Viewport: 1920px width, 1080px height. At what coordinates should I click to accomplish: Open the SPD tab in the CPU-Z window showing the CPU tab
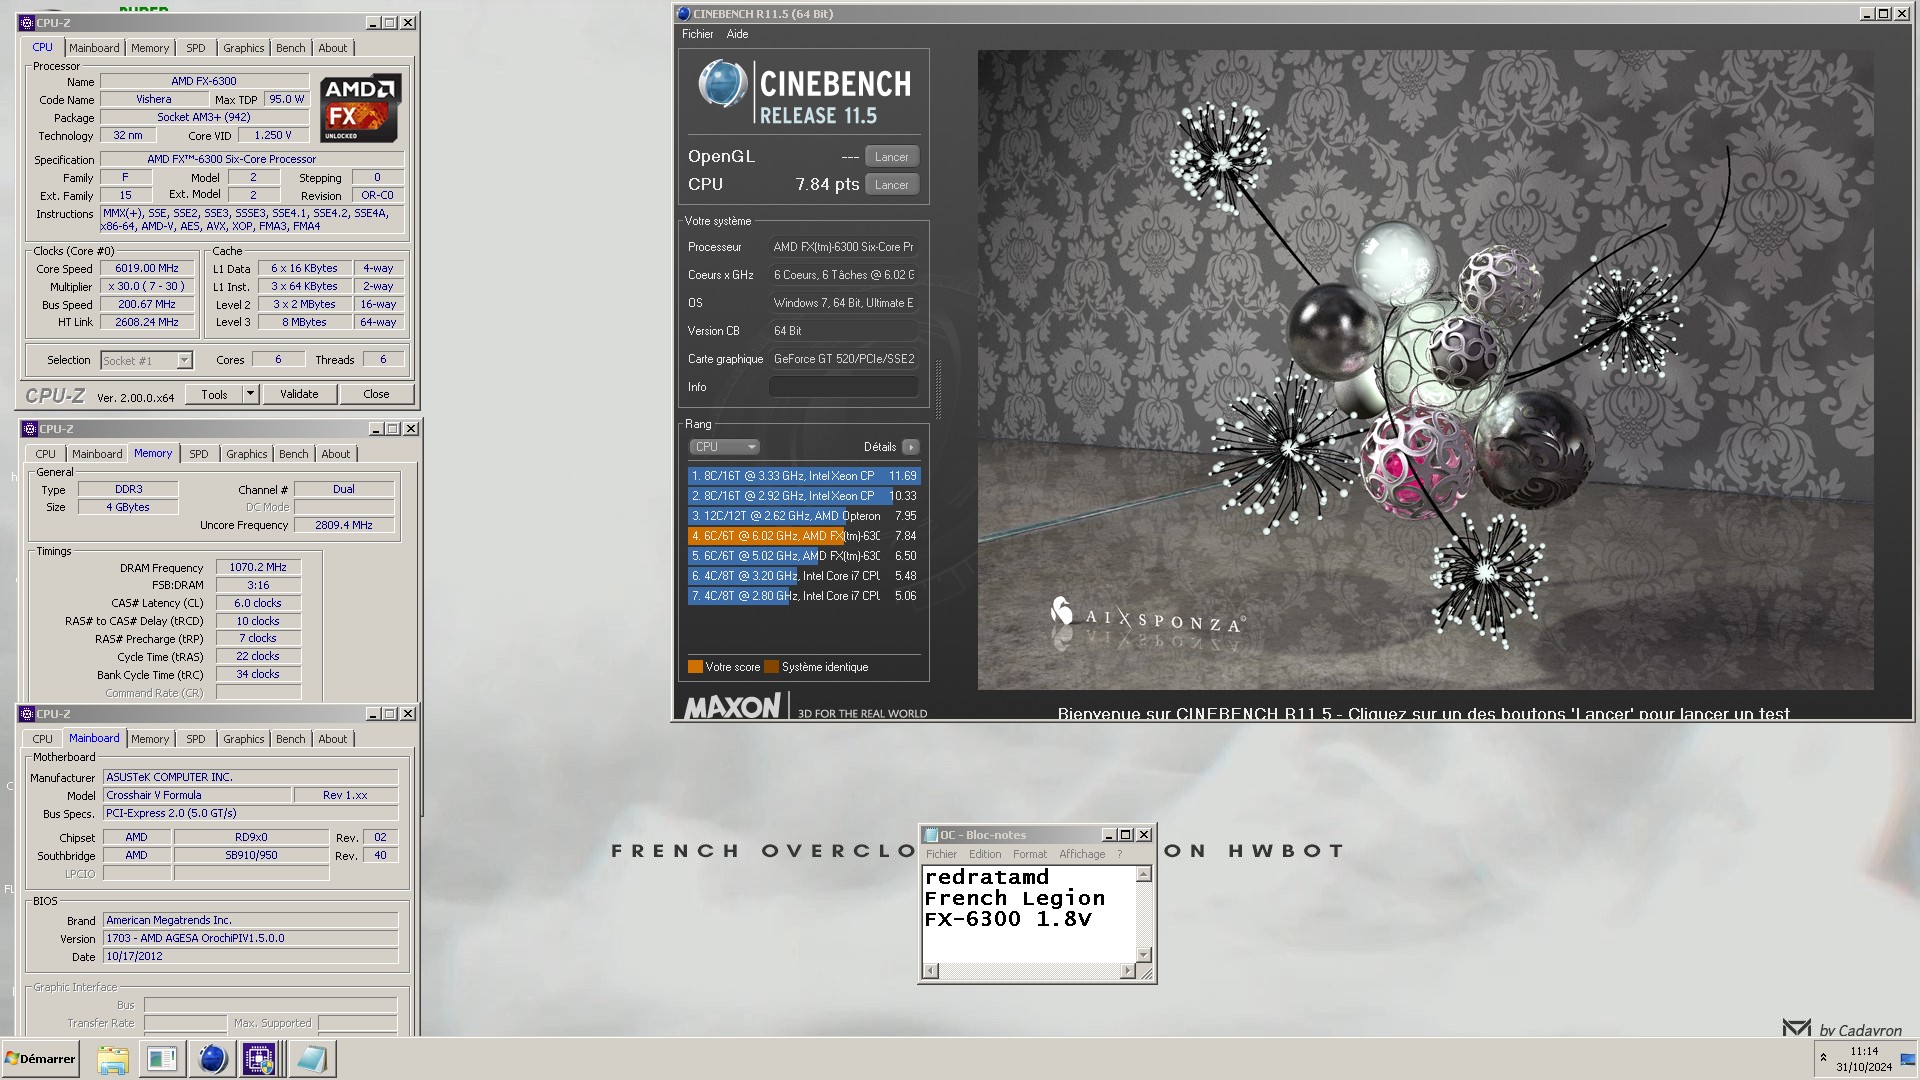(x=196, y=48)
